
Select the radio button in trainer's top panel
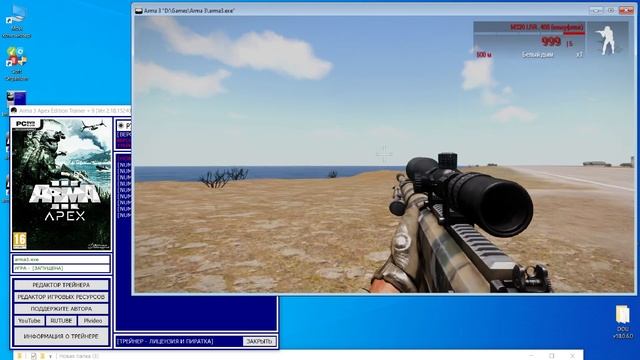(x=121, y=125)
